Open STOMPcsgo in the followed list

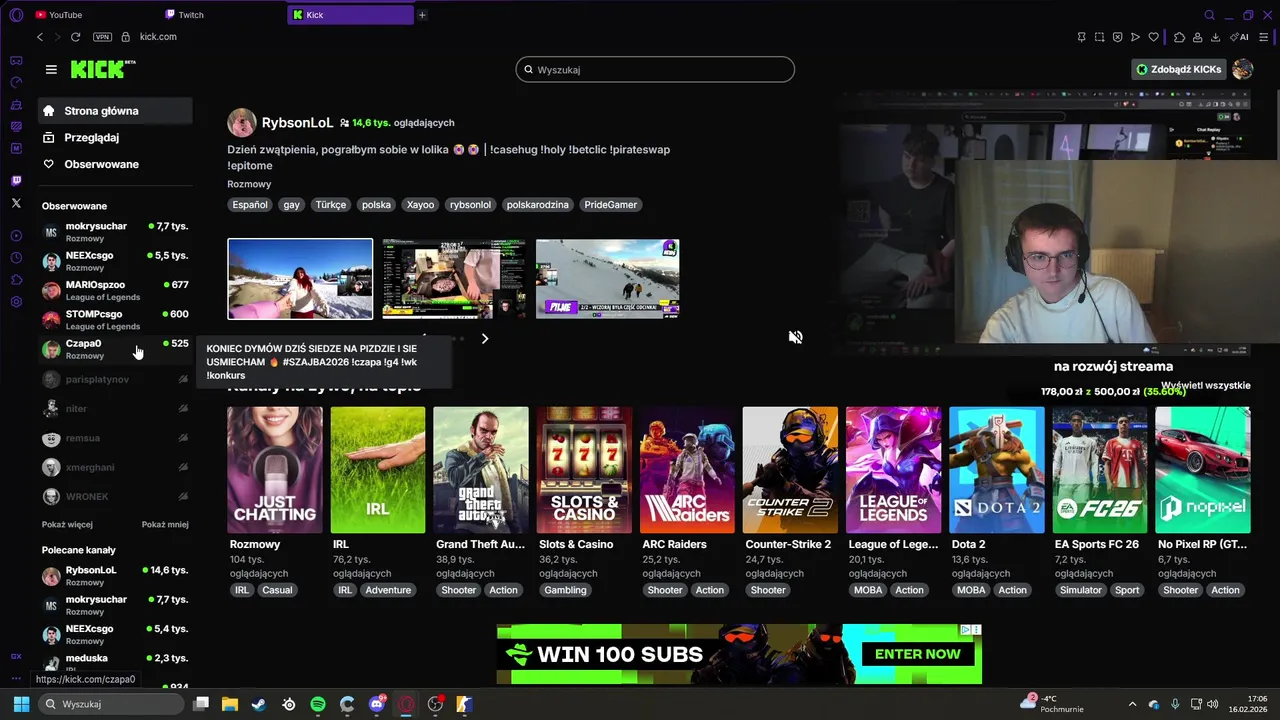[116, 320]
